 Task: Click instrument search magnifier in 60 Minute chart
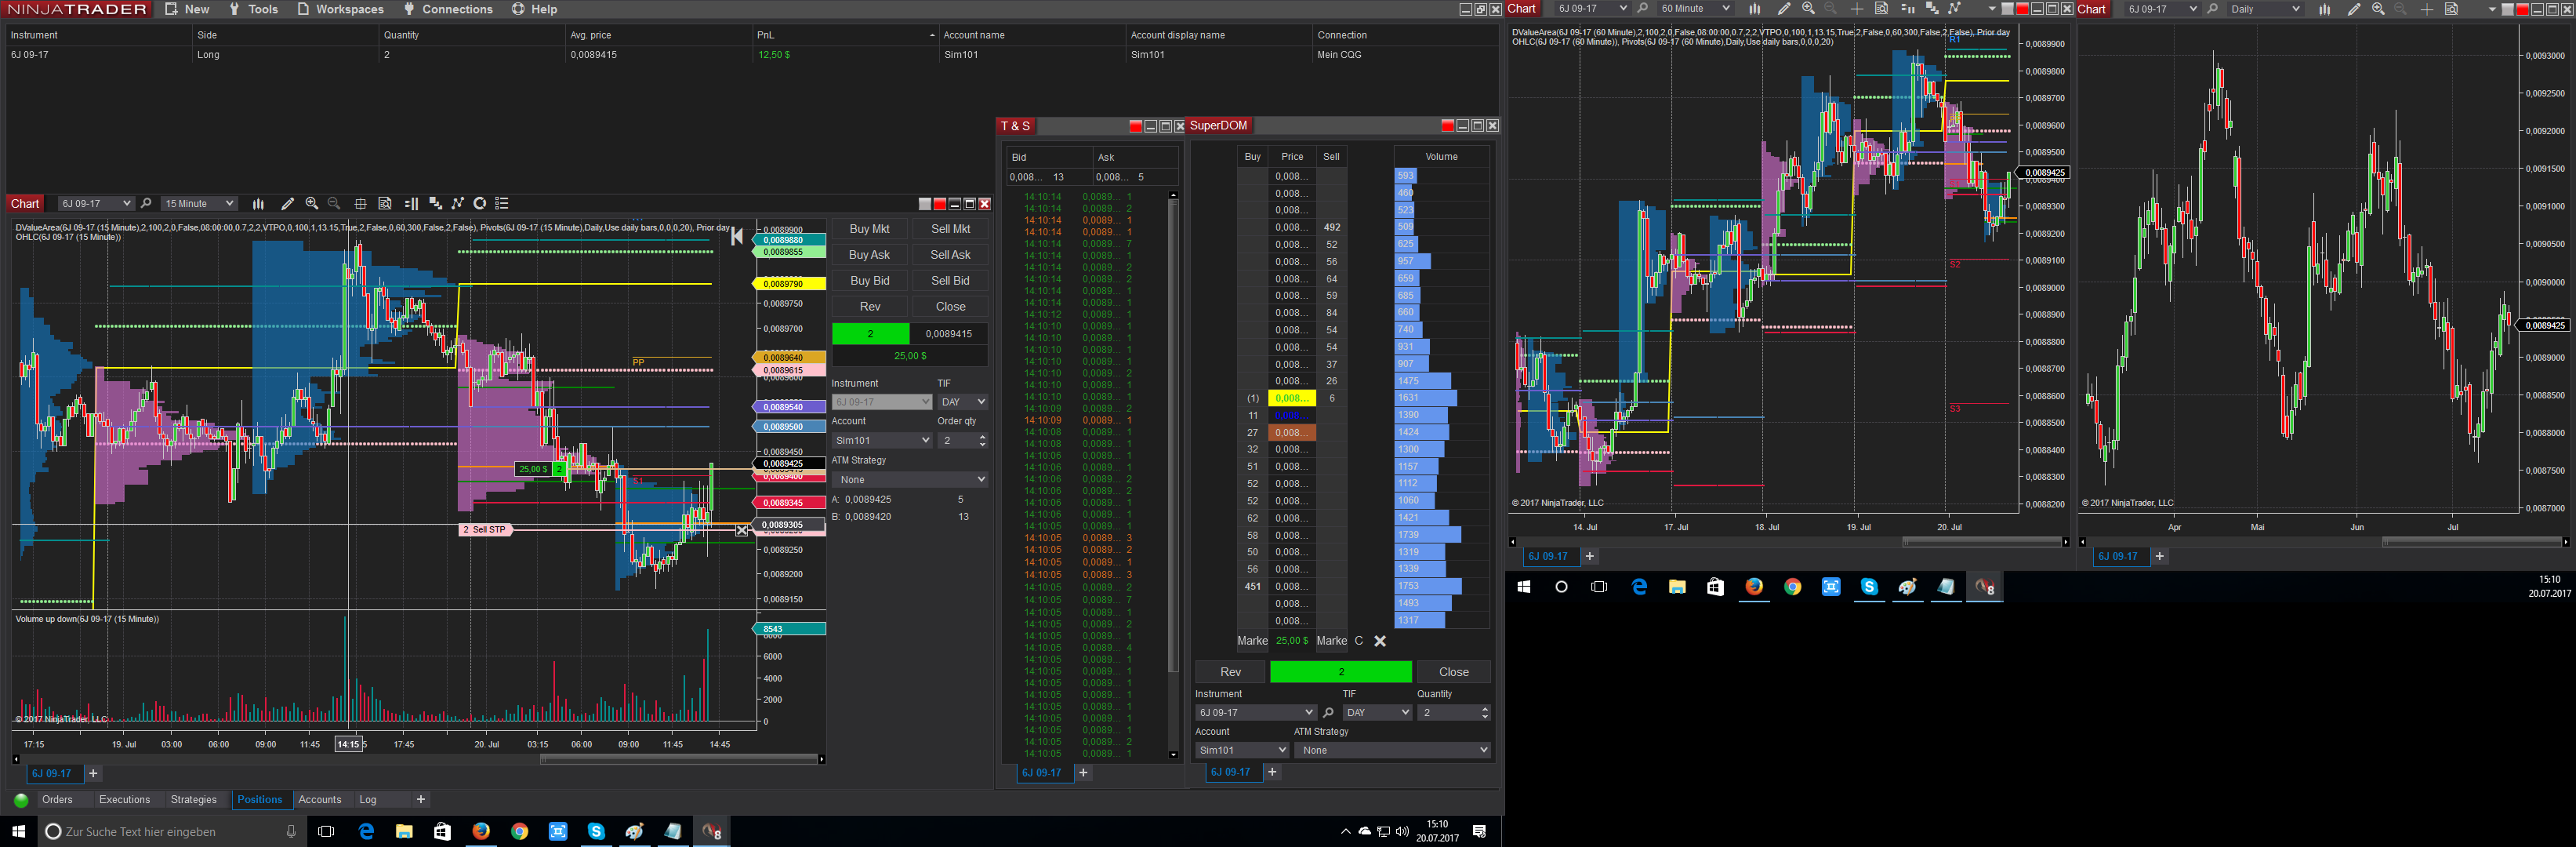coord(1642,9)
